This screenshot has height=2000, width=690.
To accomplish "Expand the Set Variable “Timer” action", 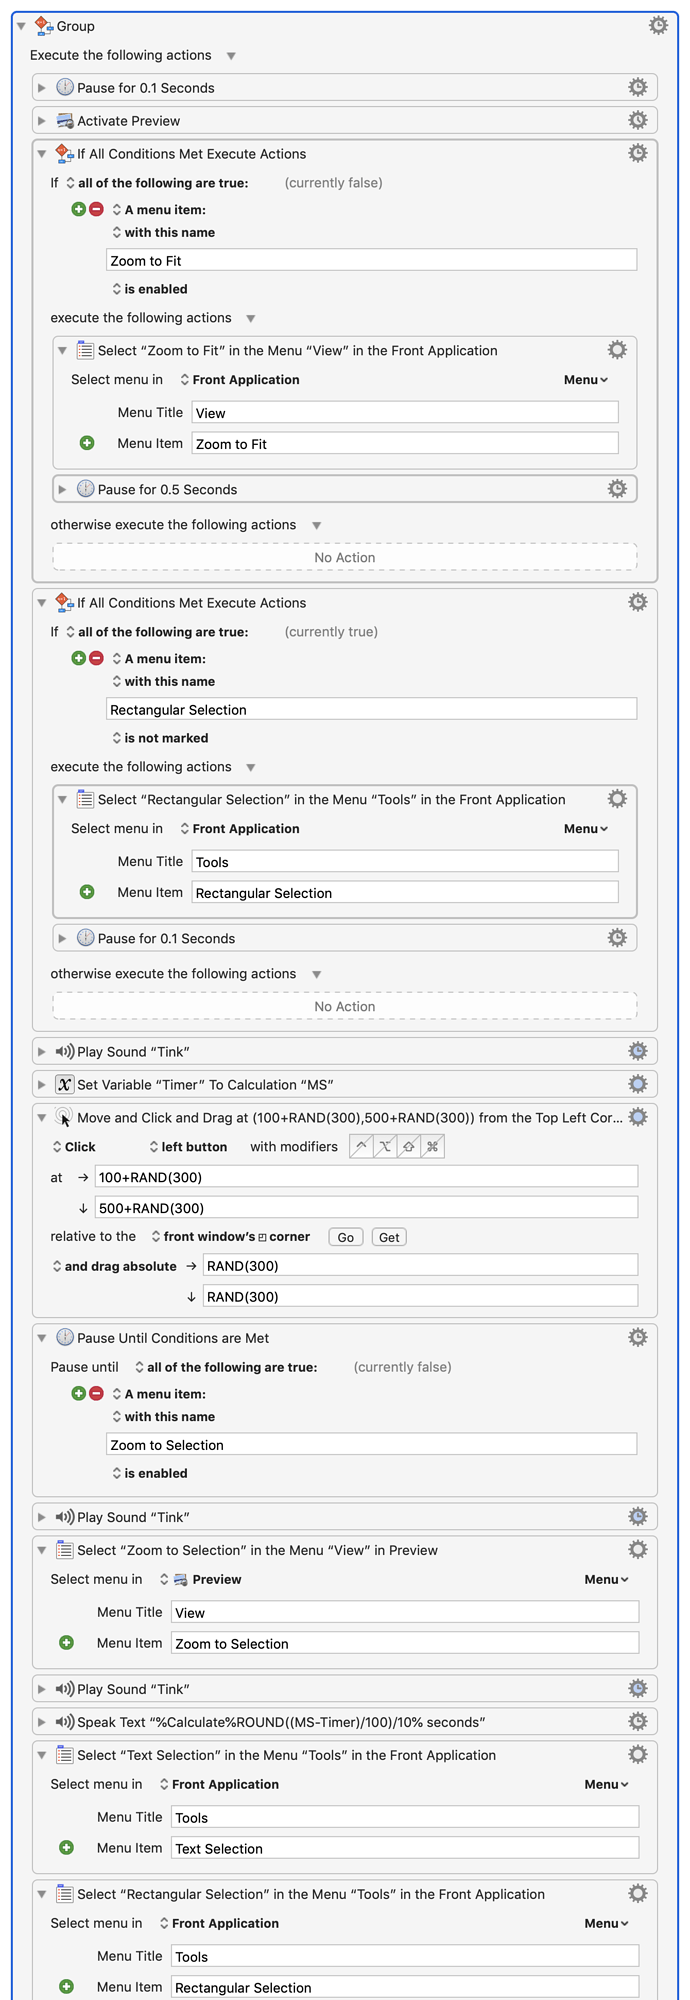I will pos(42,1085).
